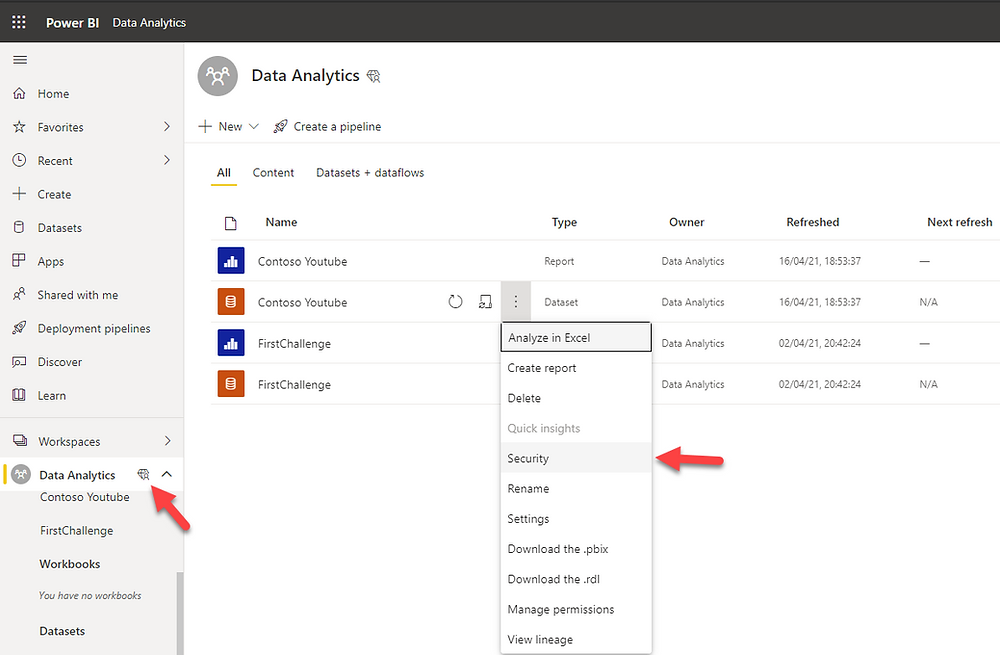Click the Favorites star icon

click(x=20, y=127)
